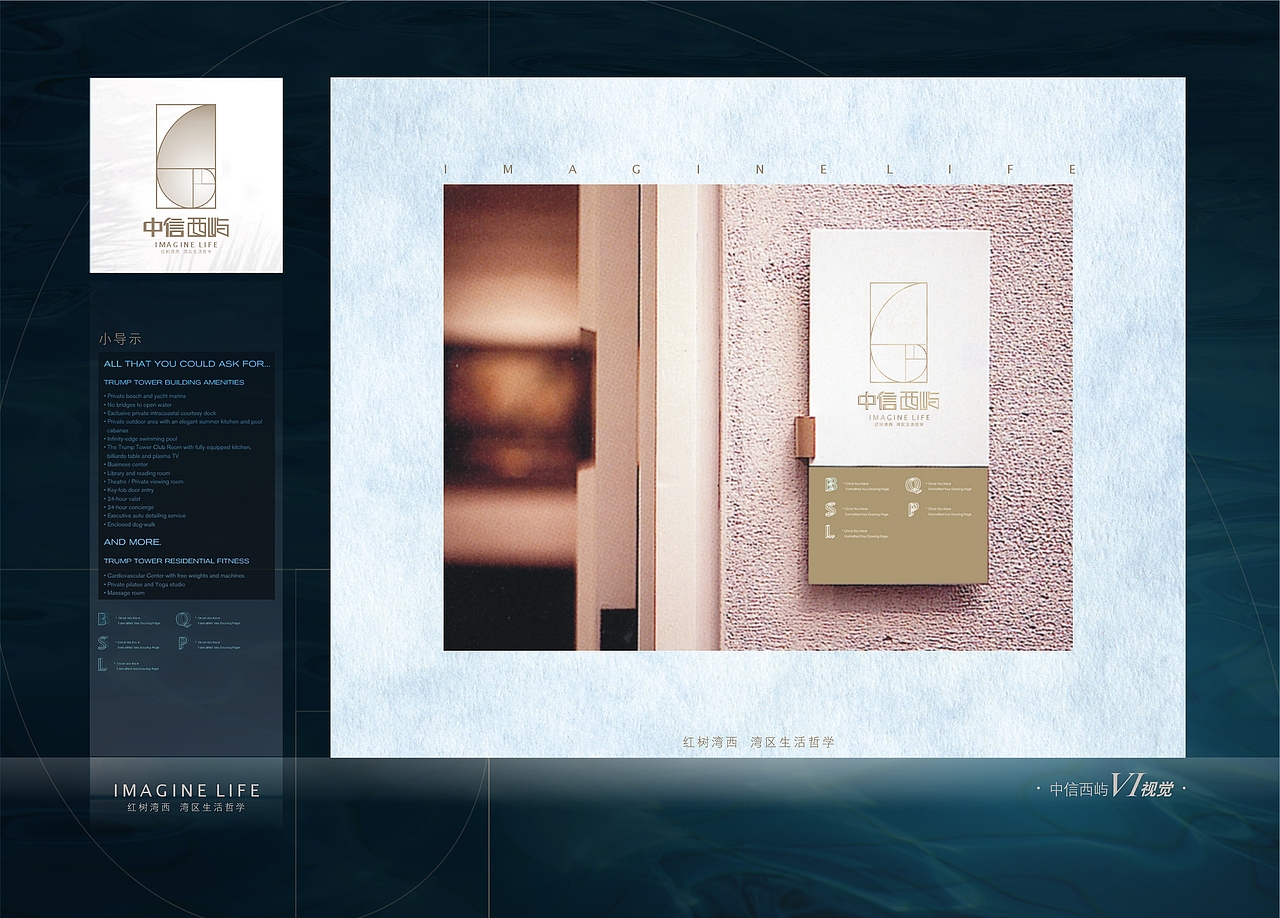The width and height of the screenshot is (1280, 918).
Task: Click the outlined S letter icon in dark left panel
Action: coord(103,643)
